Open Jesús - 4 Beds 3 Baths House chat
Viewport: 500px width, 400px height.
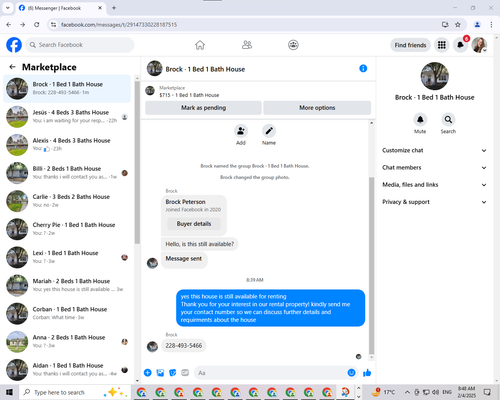click(67, 117)
